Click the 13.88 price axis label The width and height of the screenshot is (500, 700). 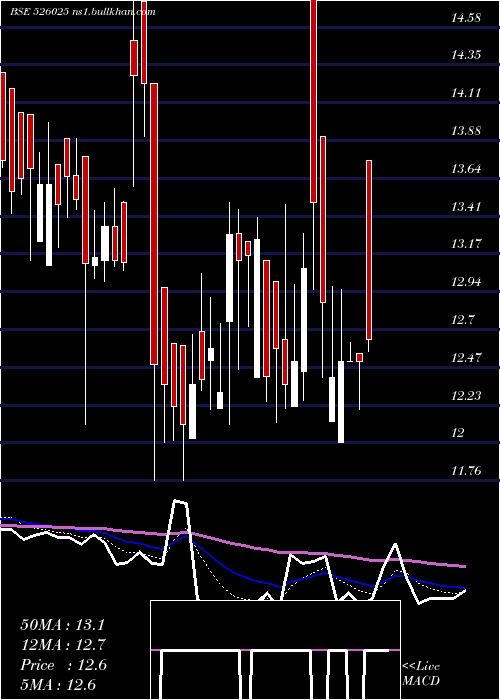(466, 131)
